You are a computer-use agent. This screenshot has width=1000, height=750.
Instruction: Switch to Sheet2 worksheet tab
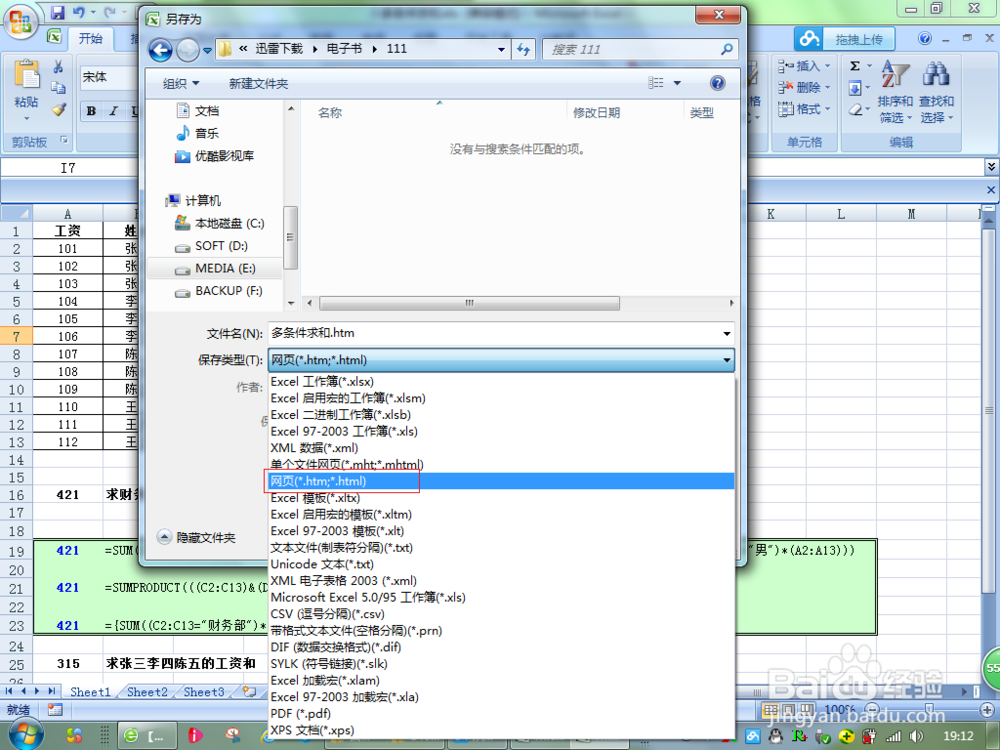pyautogui.click(x=147, y=691)
